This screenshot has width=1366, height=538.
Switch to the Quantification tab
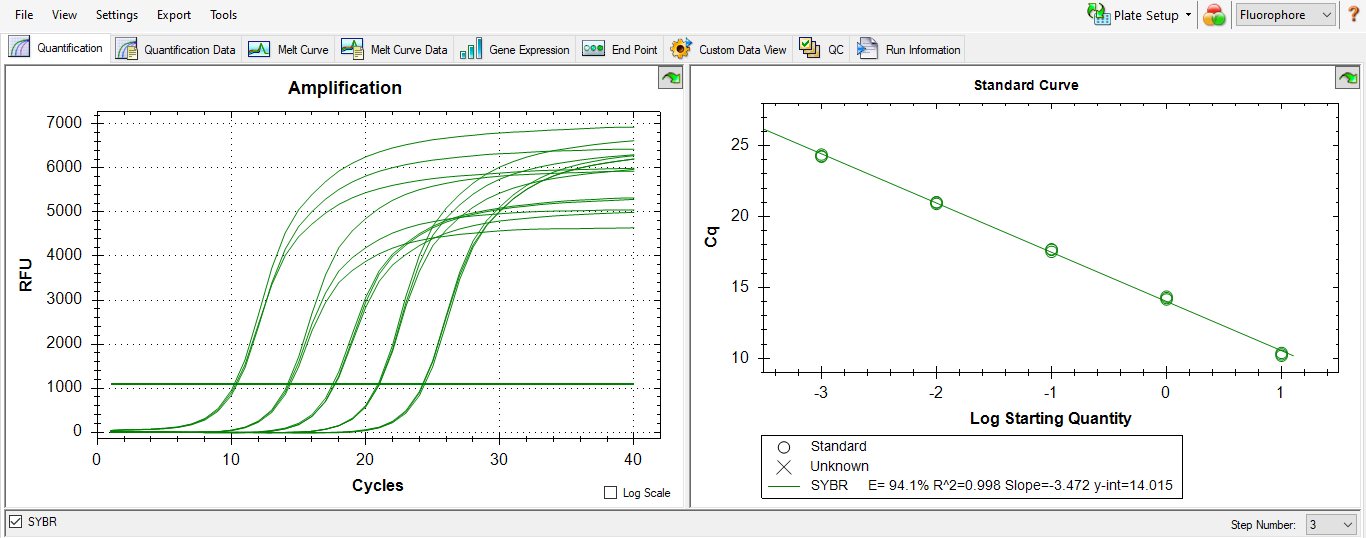pos(56,48)
